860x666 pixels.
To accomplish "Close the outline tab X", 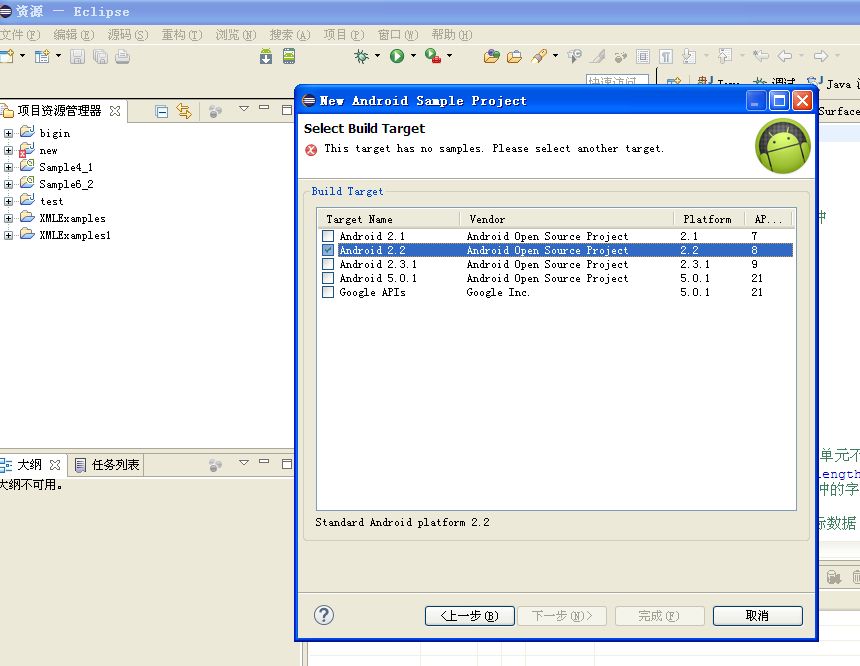I will 55,465.
